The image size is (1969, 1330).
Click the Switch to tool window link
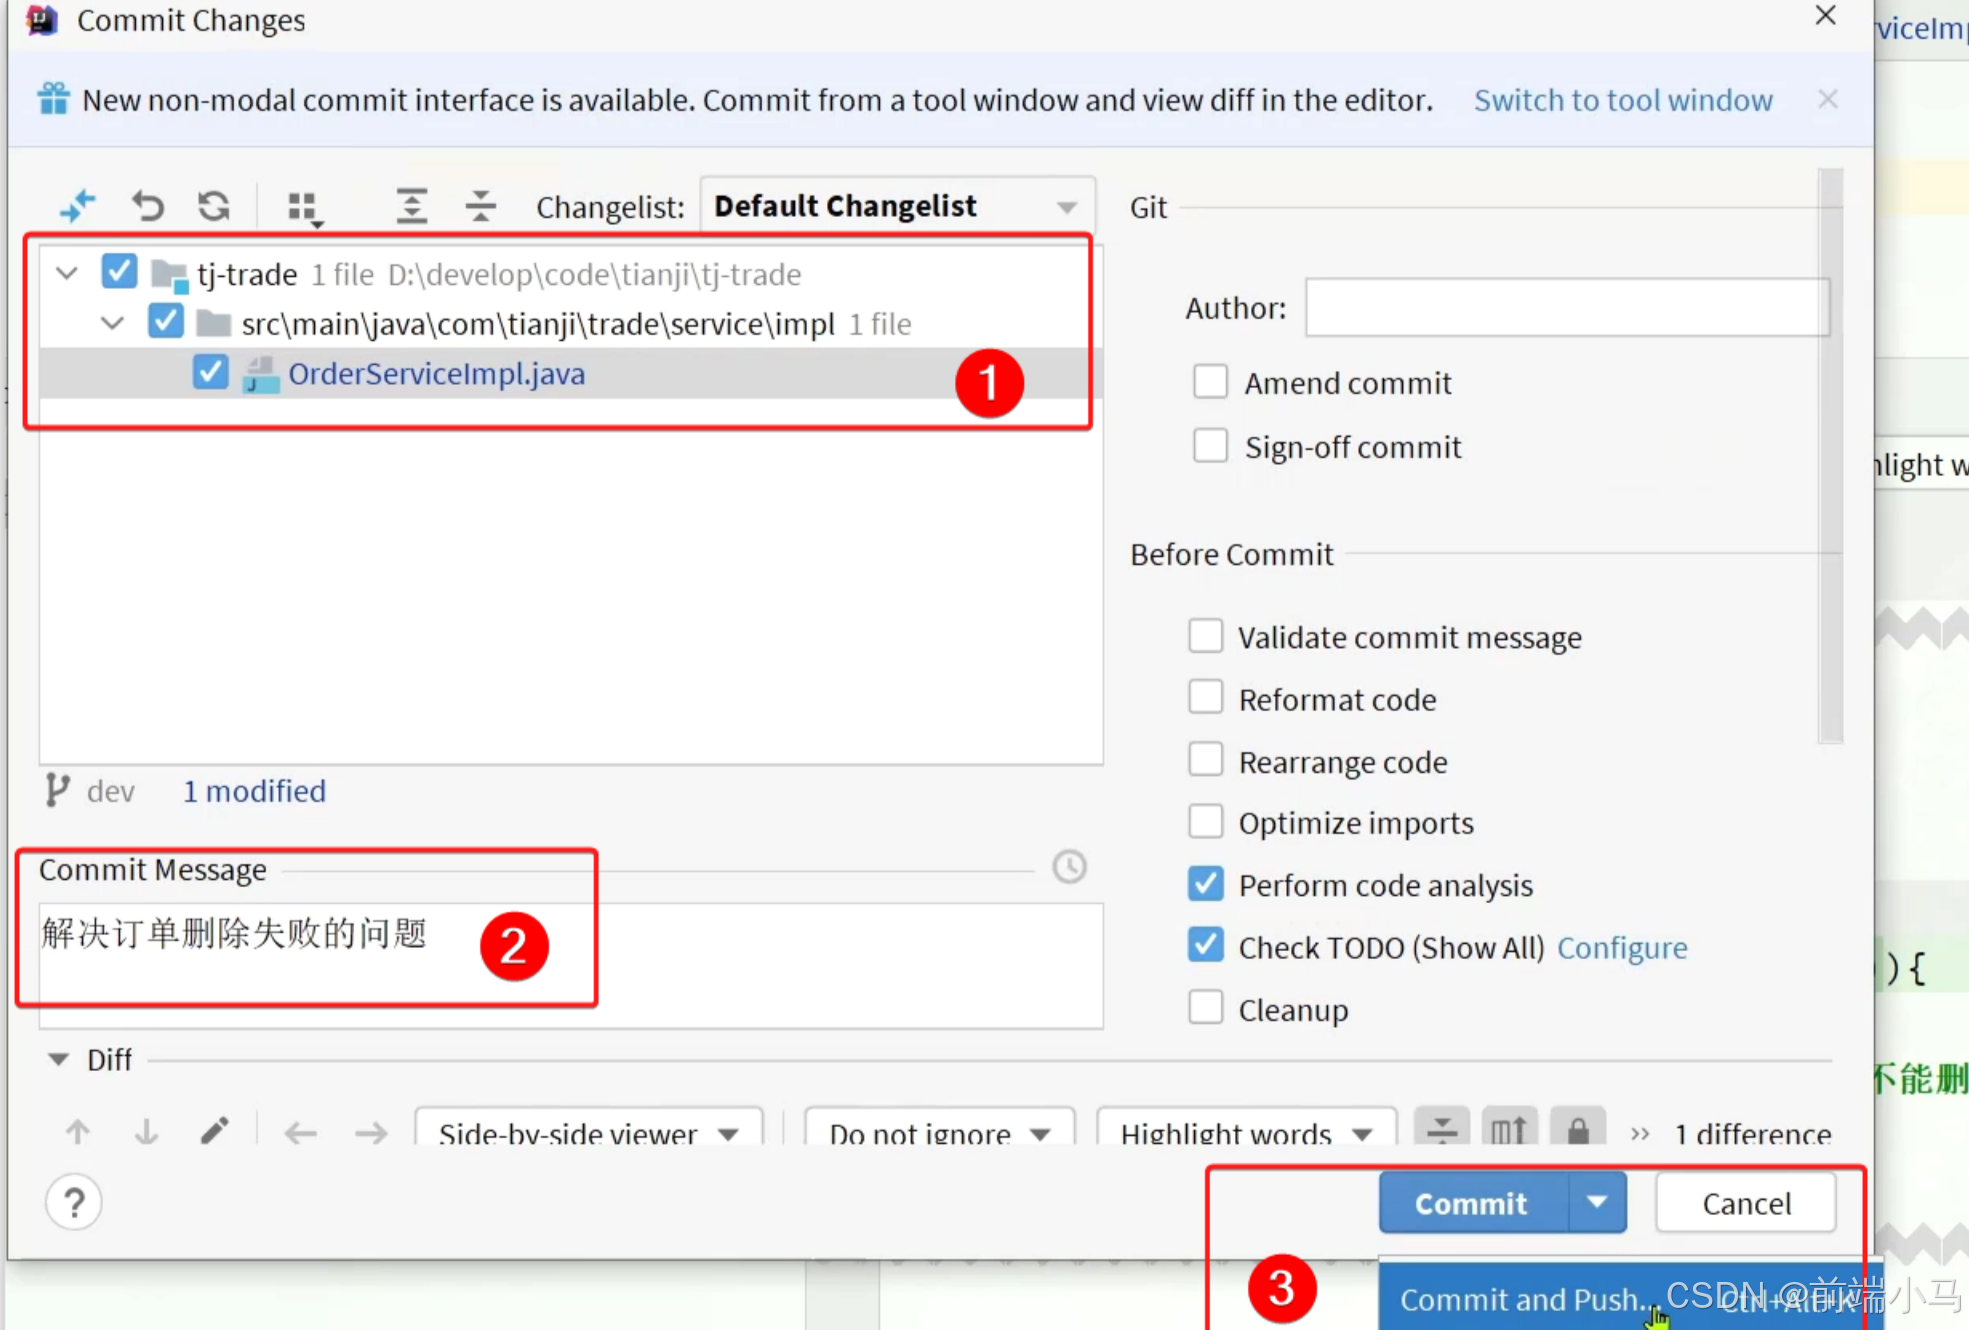tap(1622, 100)
